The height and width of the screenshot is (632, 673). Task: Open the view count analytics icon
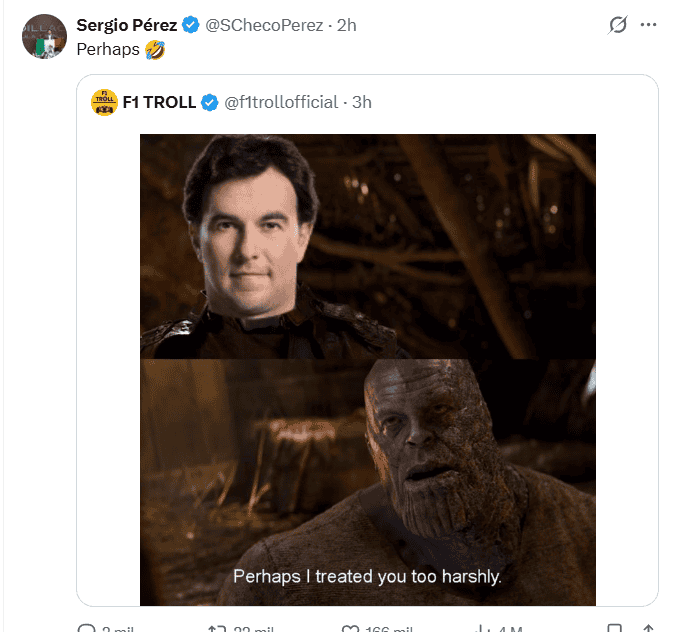[482, 628]
